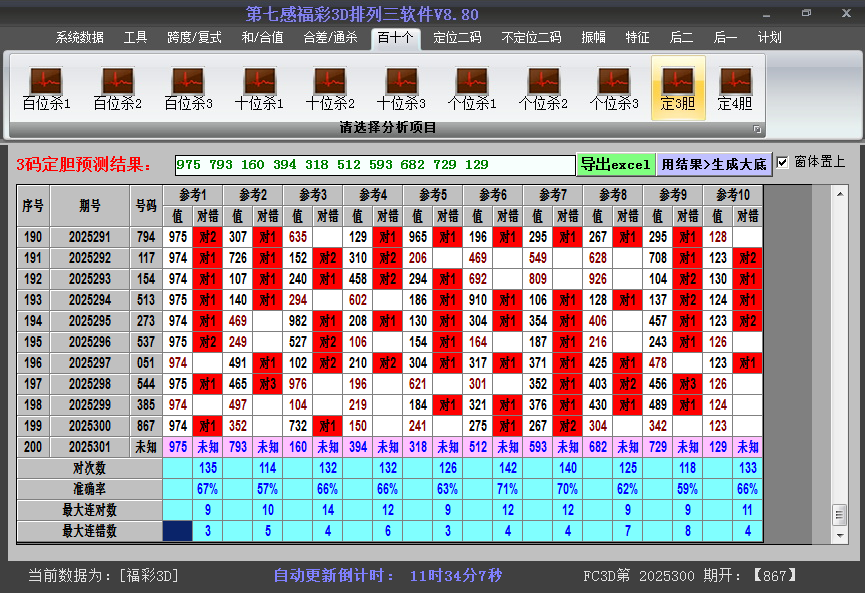This screenshot has height=593, width=865.
Task: Select the 个位杀2 analysis icon
Action: click(x=543, y=88)
